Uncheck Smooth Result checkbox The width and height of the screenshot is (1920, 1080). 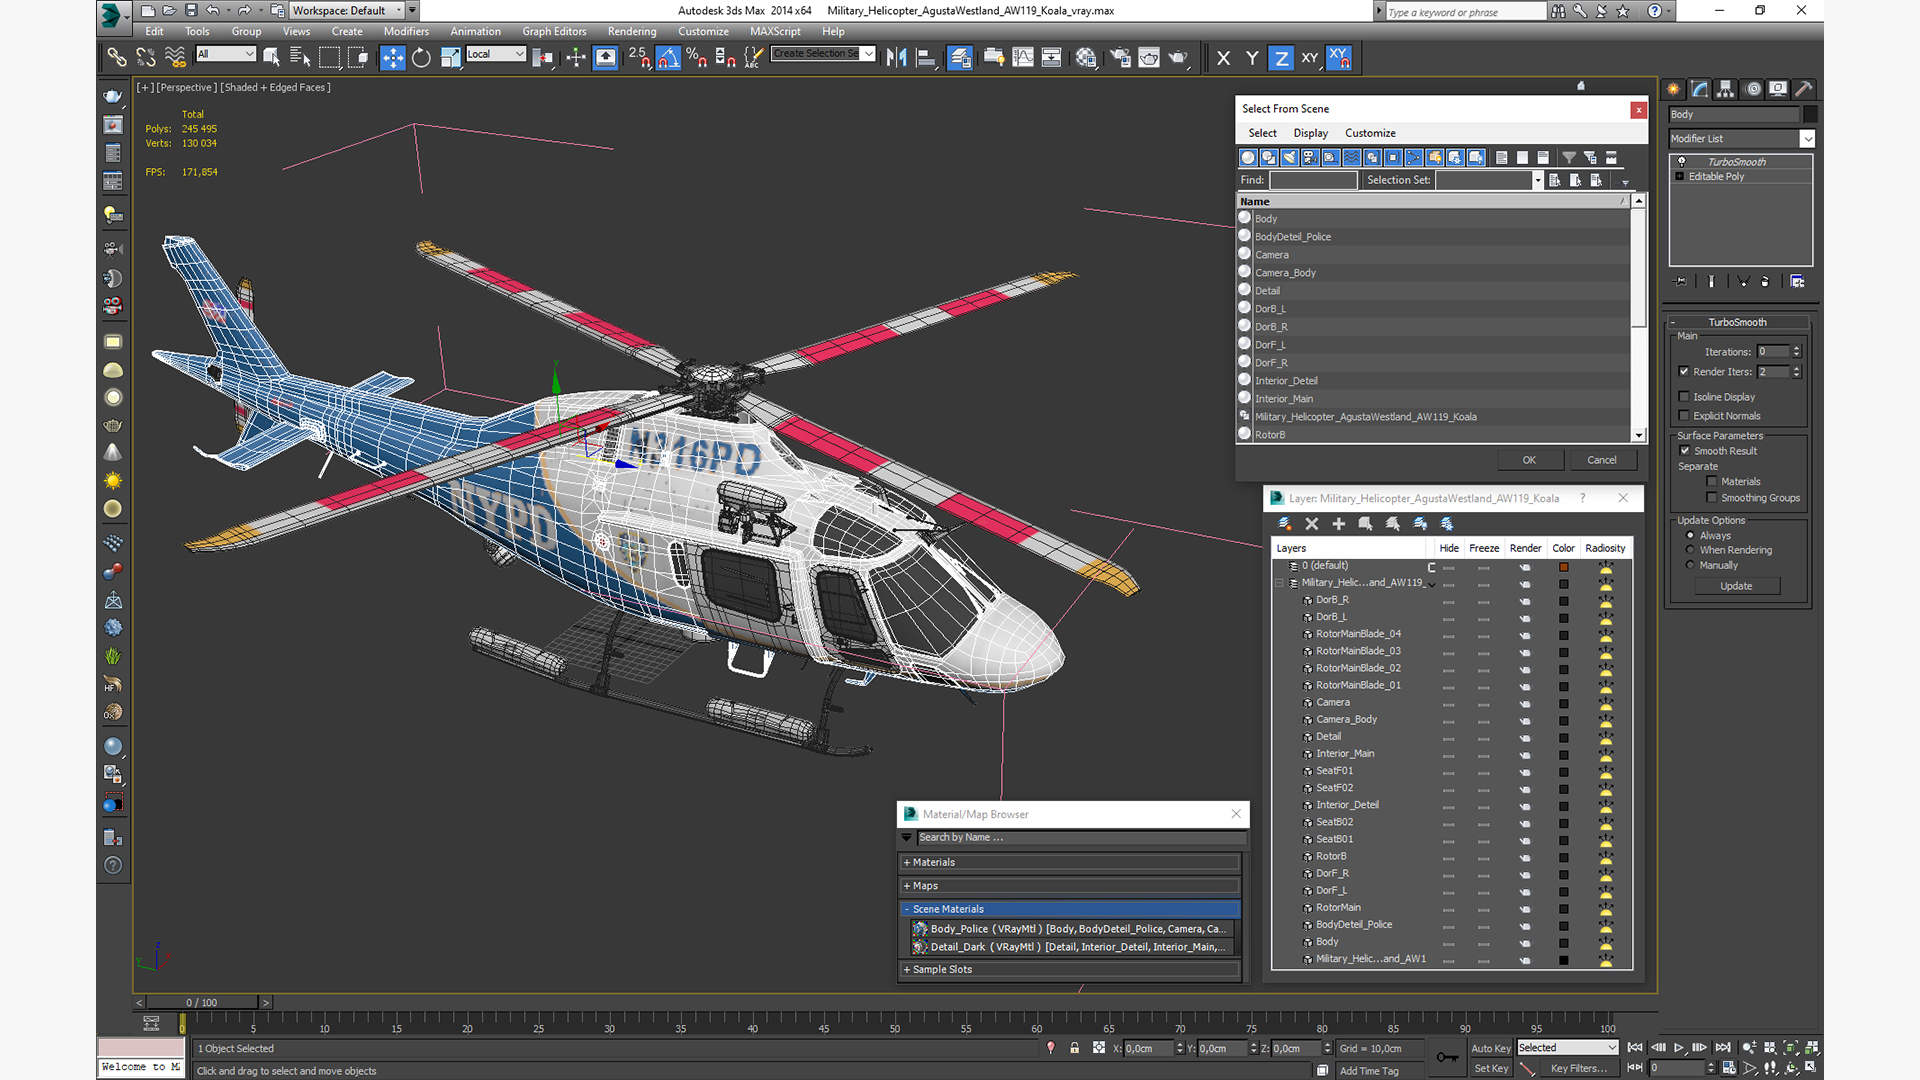tap(1685, 451)
